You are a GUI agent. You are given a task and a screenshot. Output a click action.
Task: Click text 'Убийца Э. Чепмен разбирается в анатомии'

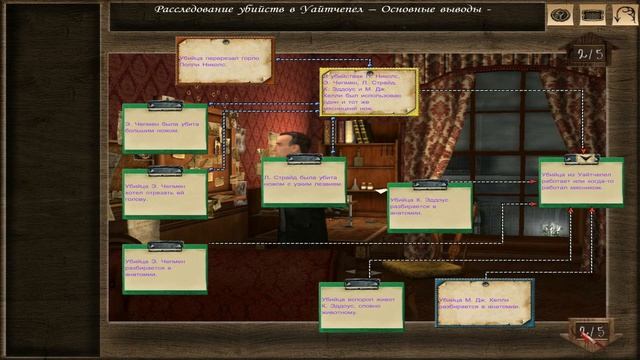tap(156, 268)
